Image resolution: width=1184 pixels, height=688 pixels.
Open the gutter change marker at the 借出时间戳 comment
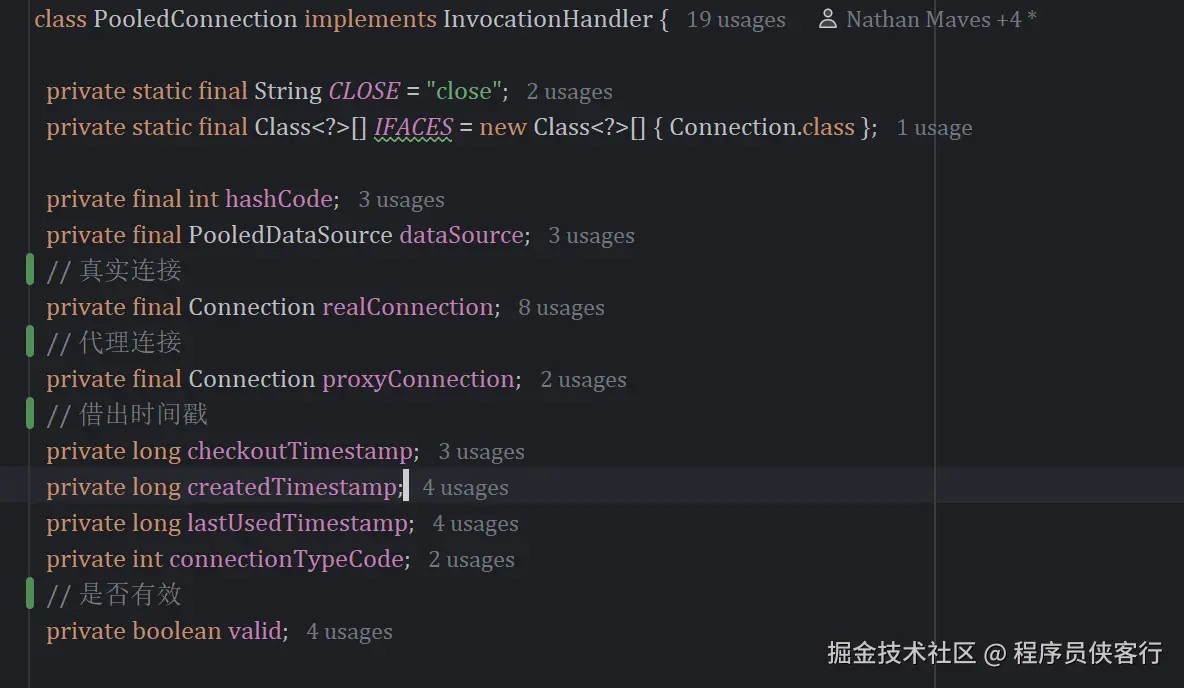[30, 414]
